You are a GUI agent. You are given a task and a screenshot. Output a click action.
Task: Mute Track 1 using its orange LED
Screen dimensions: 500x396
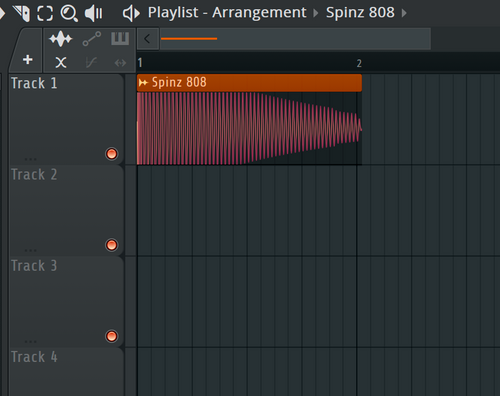coord(112,154)
